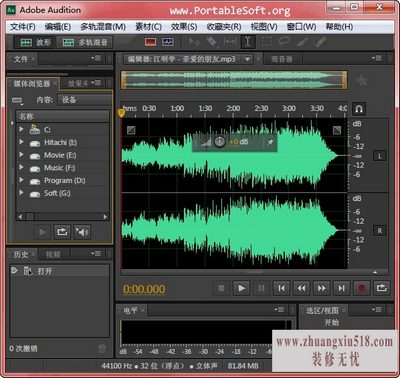Click media browser preview play button
400x378 pixels.
tap(42, 232)
